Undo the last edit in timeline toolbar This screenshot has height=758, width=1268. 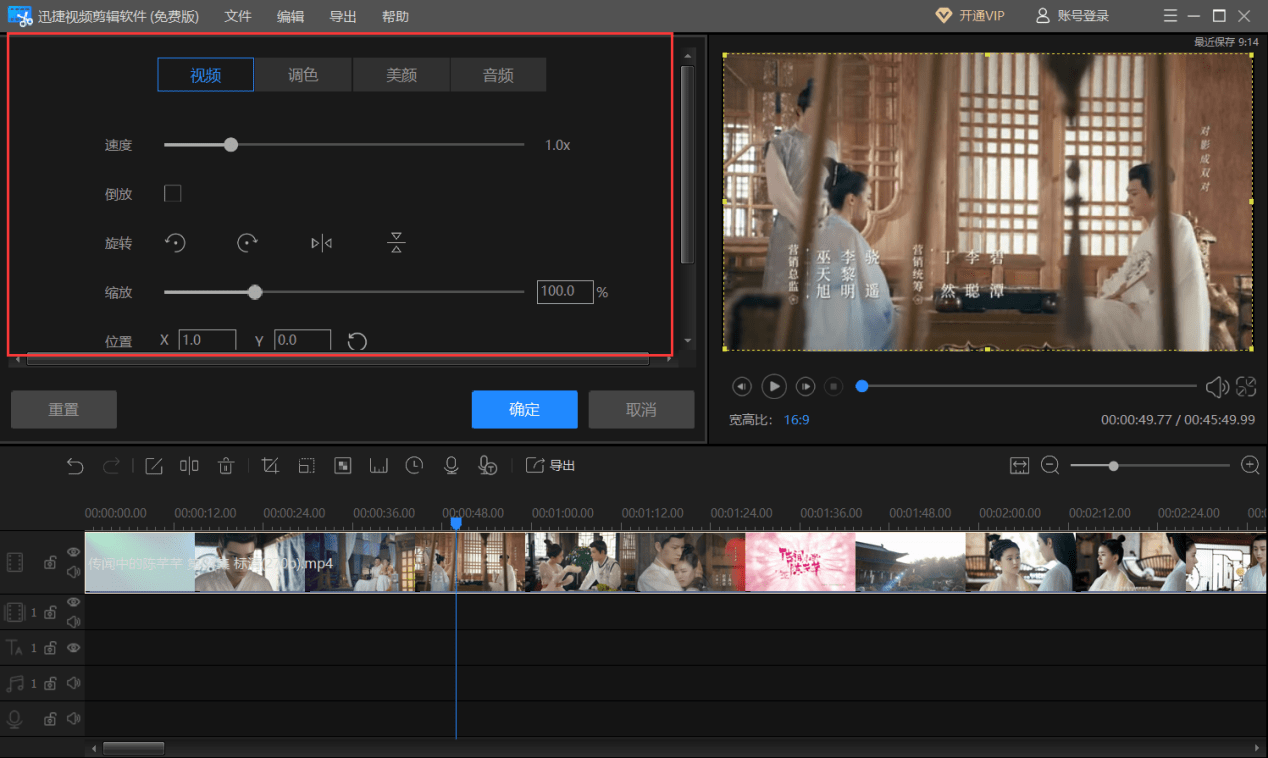point(75,465)
